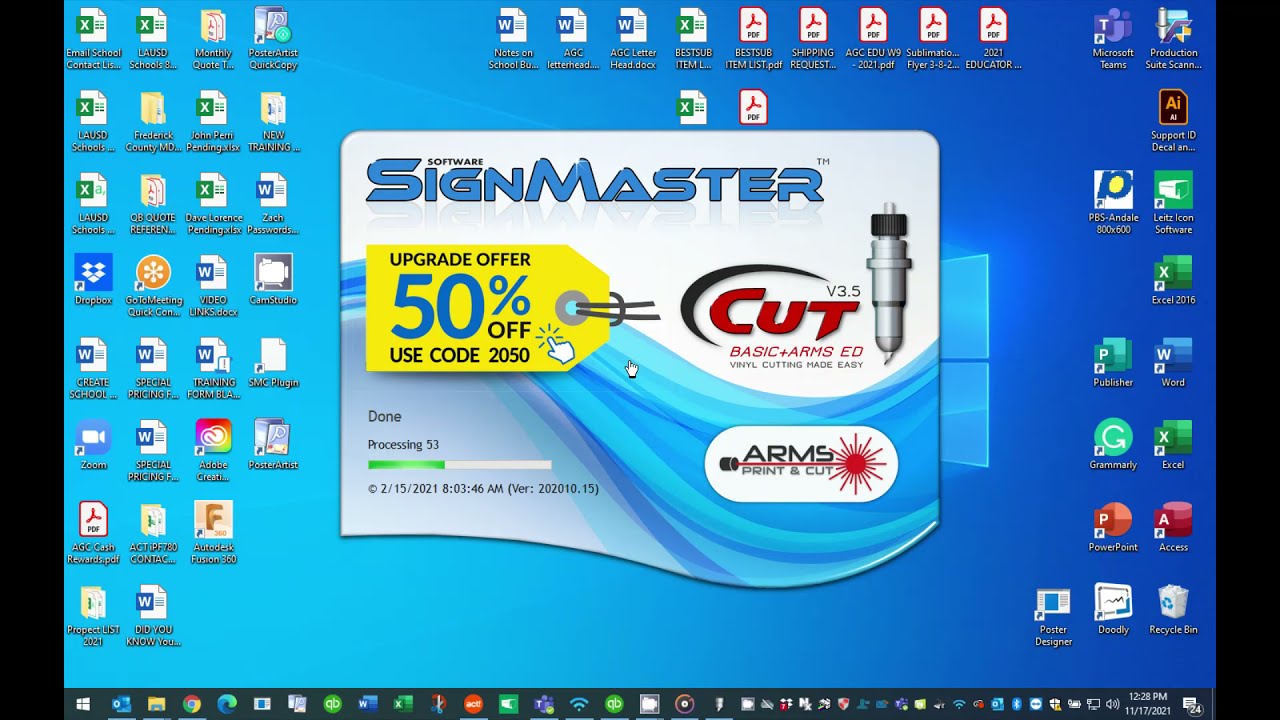
Task: Launch Production Suite Scanner shortcut
Action: click(x=1173, y=40)
